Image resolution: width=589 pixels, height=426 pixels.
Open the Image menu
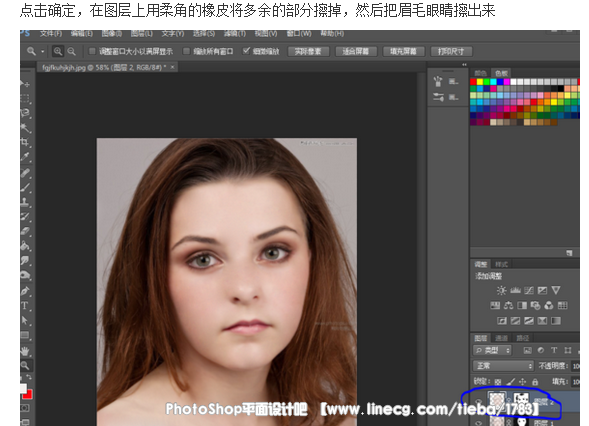pos(112,34)
